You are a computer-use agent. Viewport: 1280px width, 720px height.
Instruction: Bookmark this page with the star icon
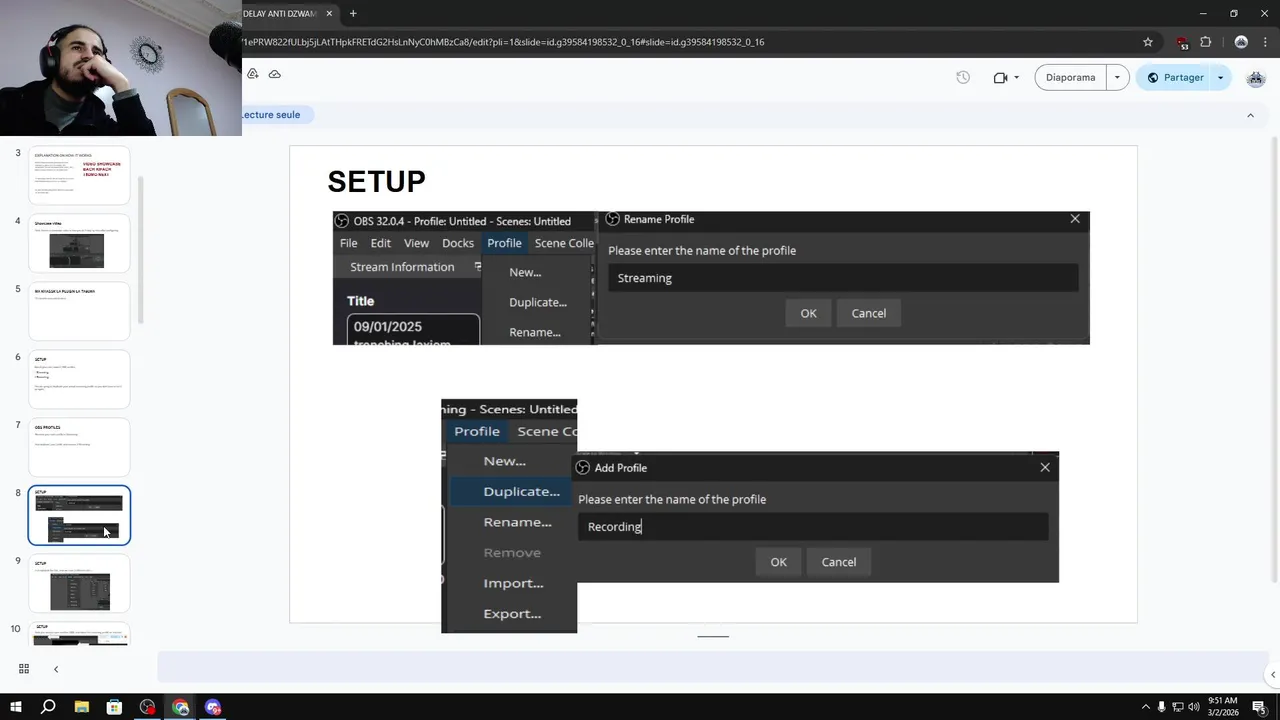coord(1148,42)
